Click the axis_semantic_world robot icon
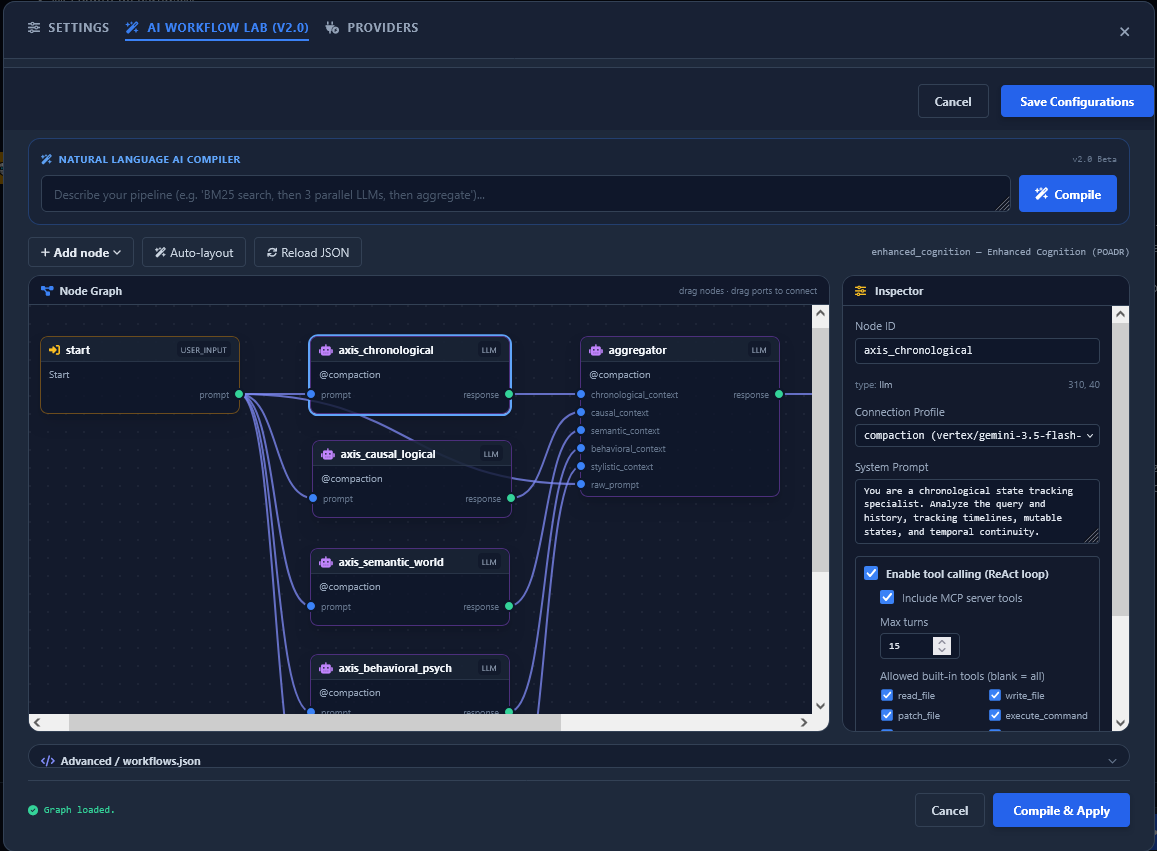 (326, 562)
